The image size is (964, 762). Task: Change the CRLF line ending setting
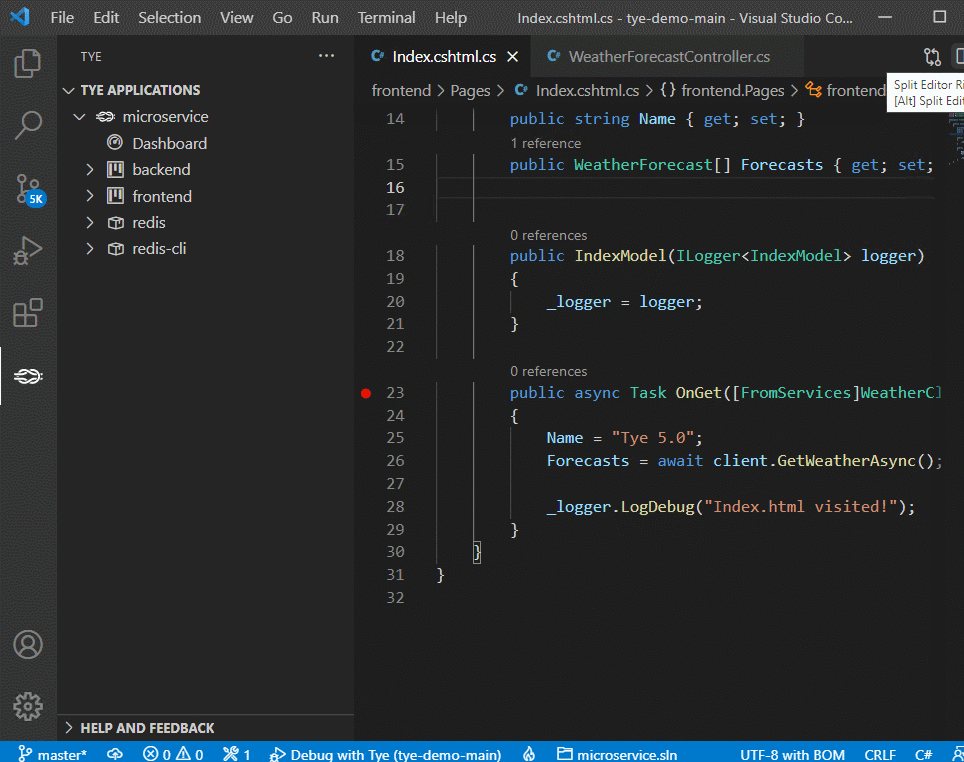(880, 754)
